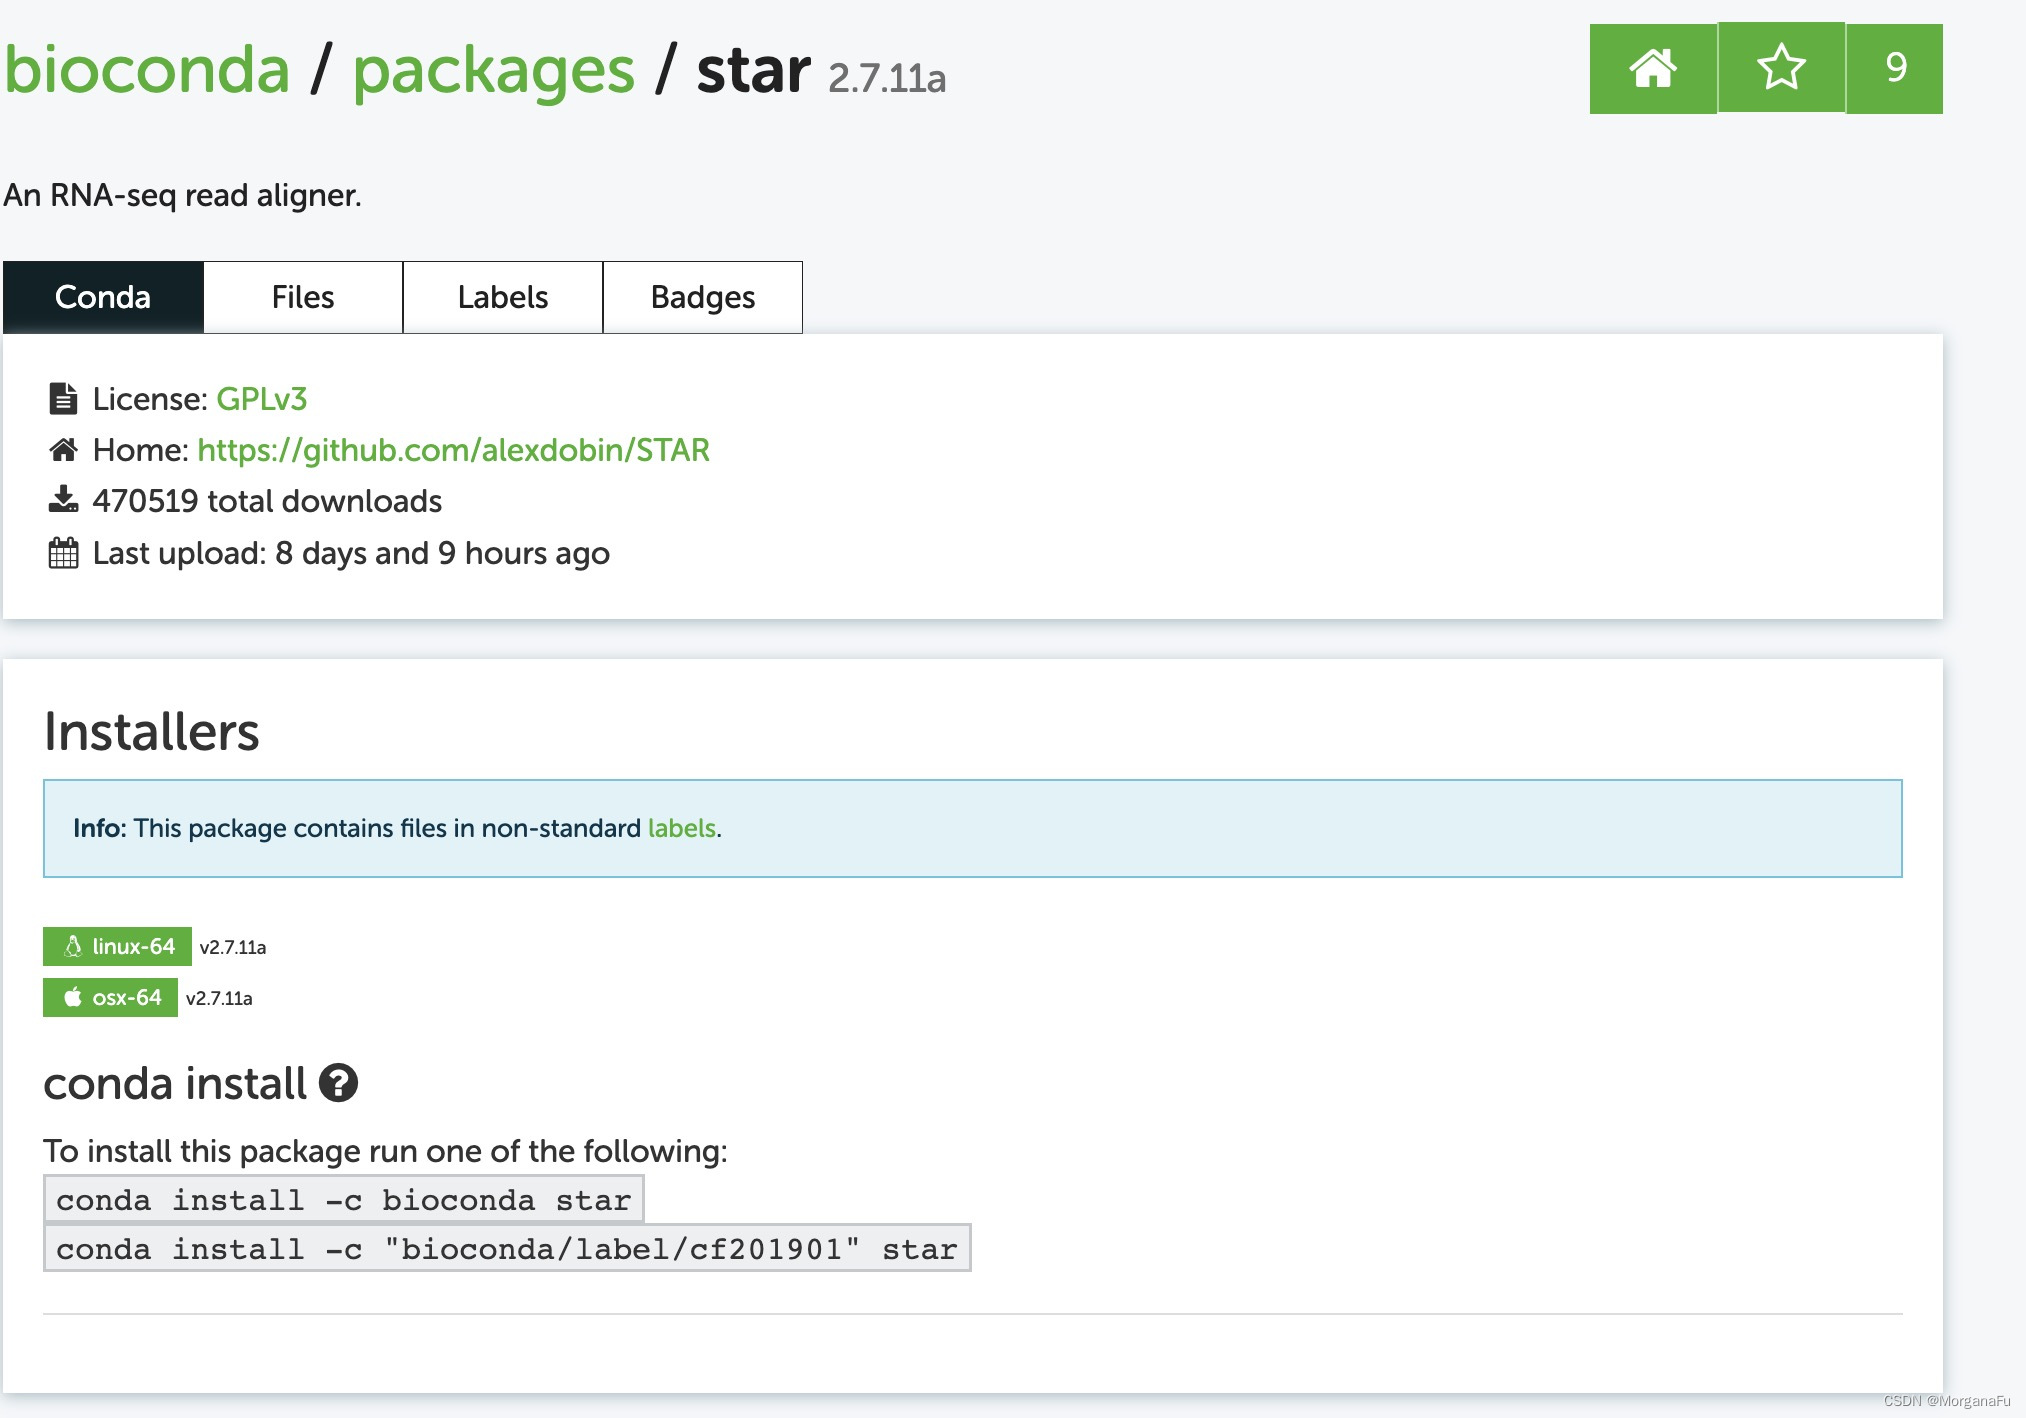Click the download icon beside total downloads
Image resolution: width=2026 pixels, height=1418 pixels.
tap(63, 500)
